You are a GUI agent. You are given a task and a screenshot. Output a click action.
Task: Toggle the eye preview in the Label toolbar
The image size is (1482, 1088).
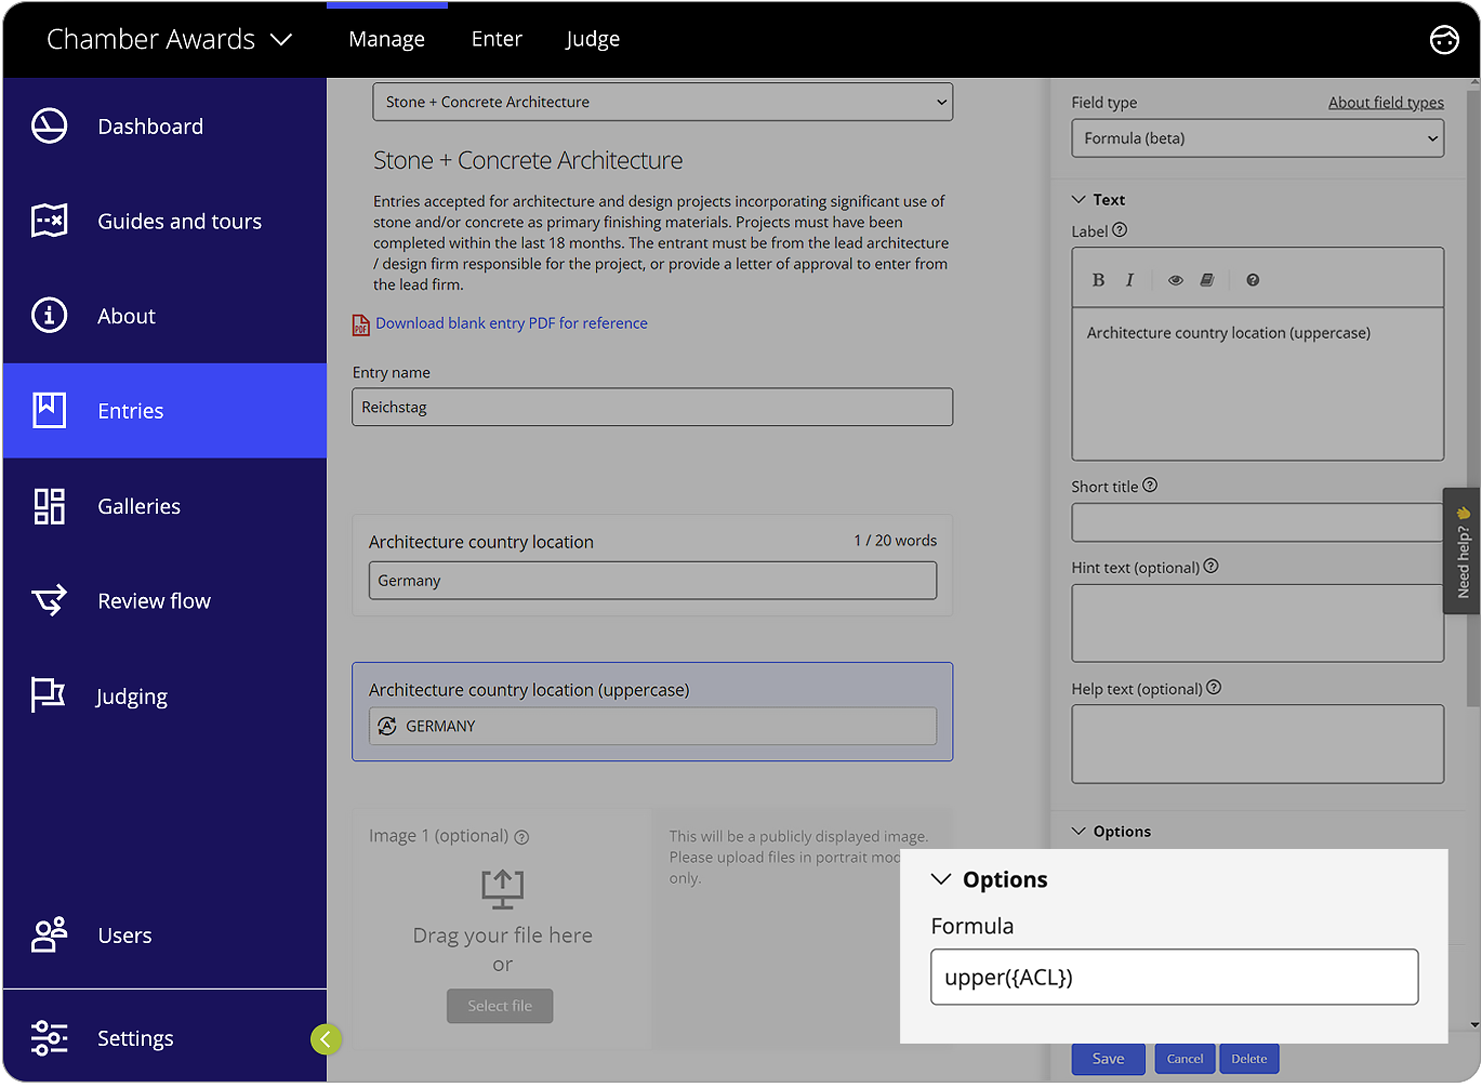coord(1175,280)
